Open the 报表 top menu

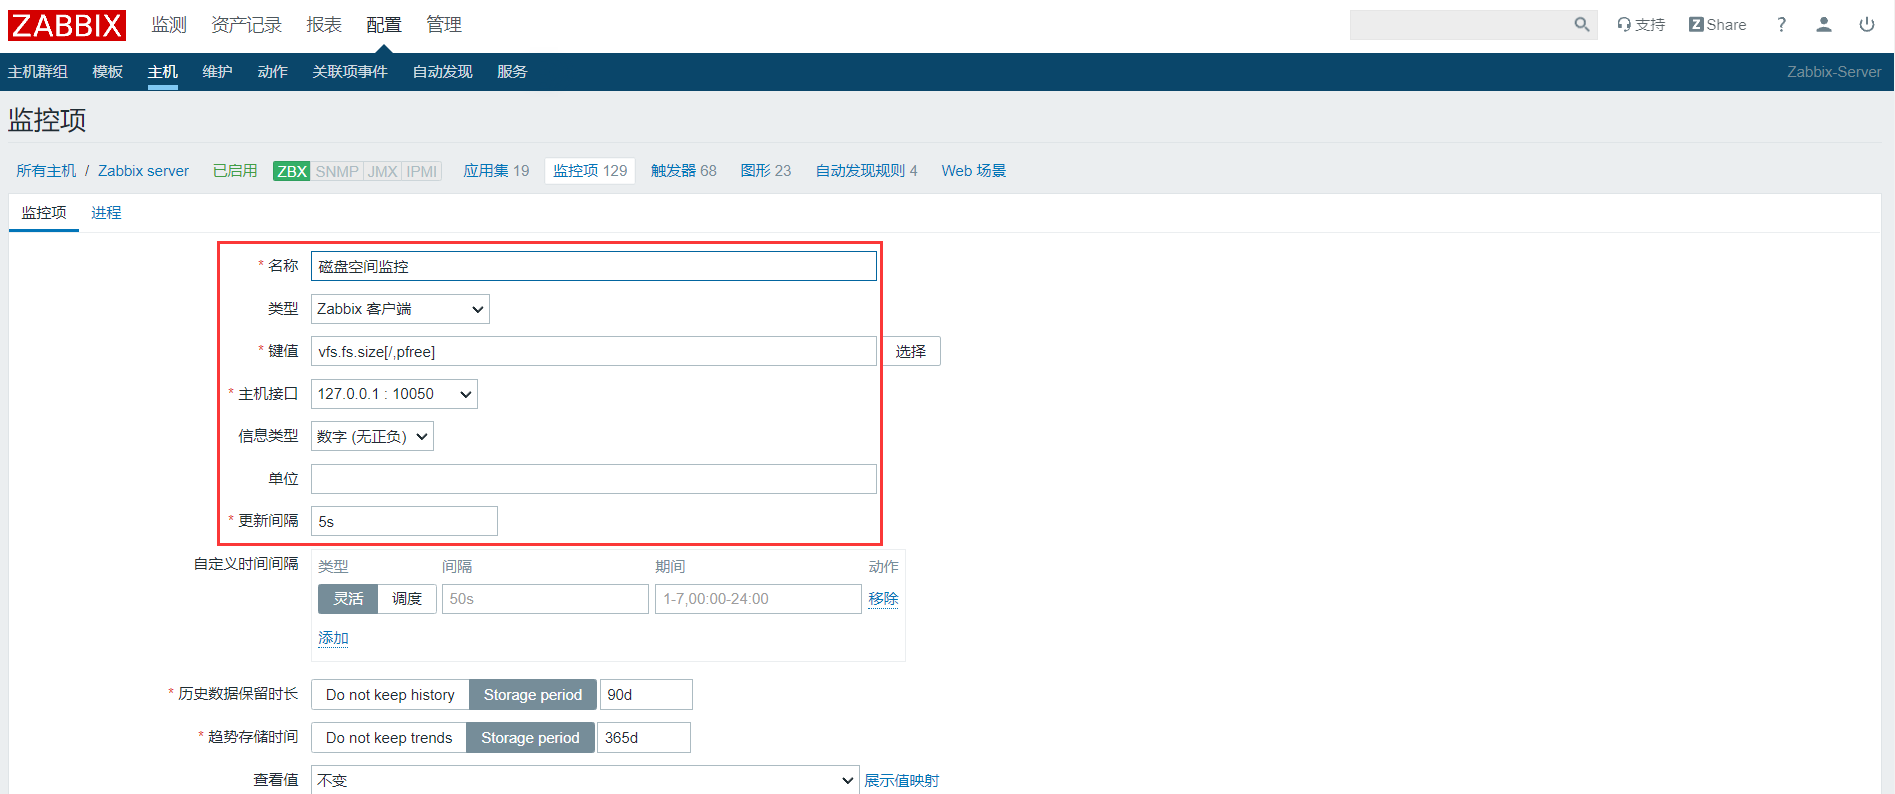(324, 25)
